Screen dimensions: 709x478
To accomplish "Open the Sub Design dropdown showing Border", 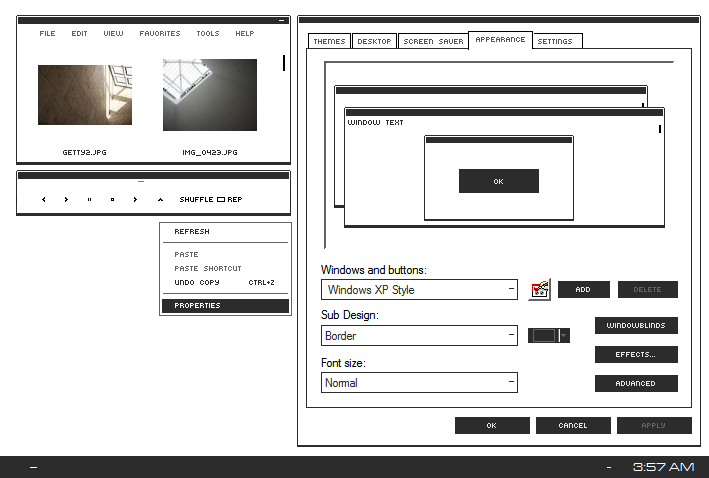I will tap(419, 336).
